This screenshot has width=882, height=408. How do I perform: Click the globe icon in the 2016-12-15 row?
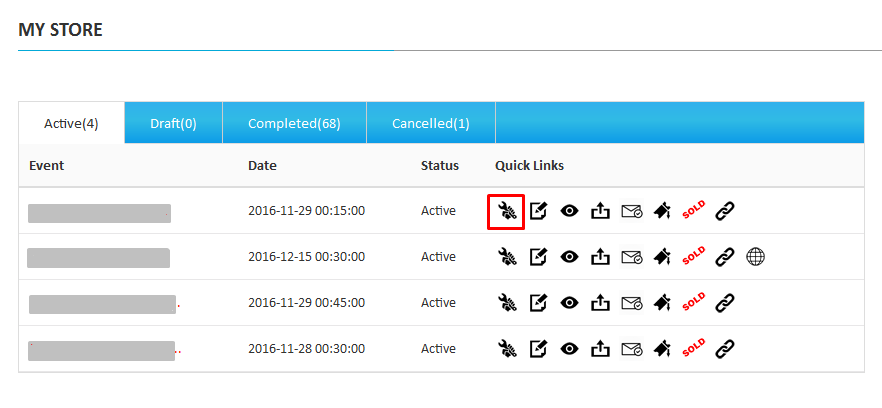(x=755, y=257)
